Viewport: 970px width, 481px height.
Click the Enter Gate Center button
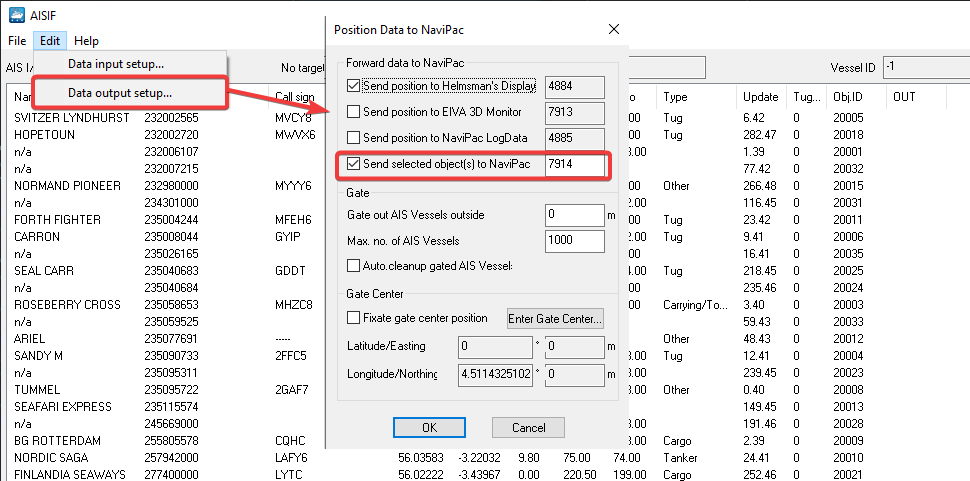point(555,319)
